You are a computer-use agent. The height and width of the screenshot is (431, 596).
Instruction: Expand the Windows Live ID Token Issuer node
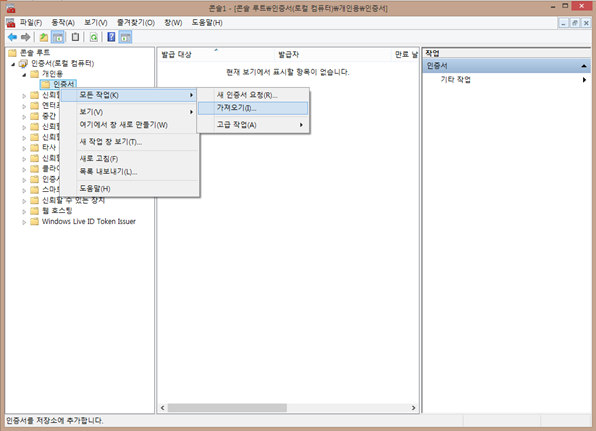(x=24, y=222)
